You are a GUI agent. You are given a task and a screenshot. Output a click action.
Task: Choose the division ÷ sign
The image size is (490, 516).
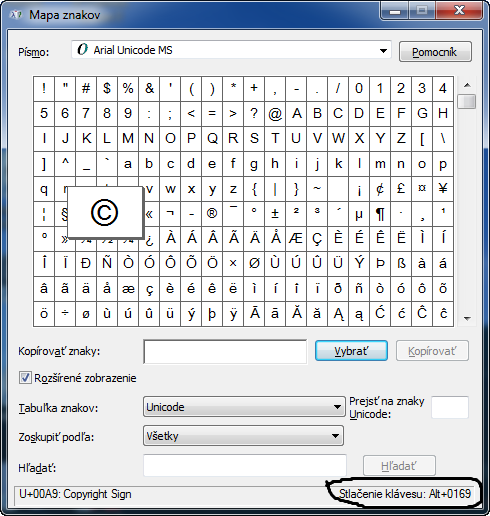pos(65,314)
